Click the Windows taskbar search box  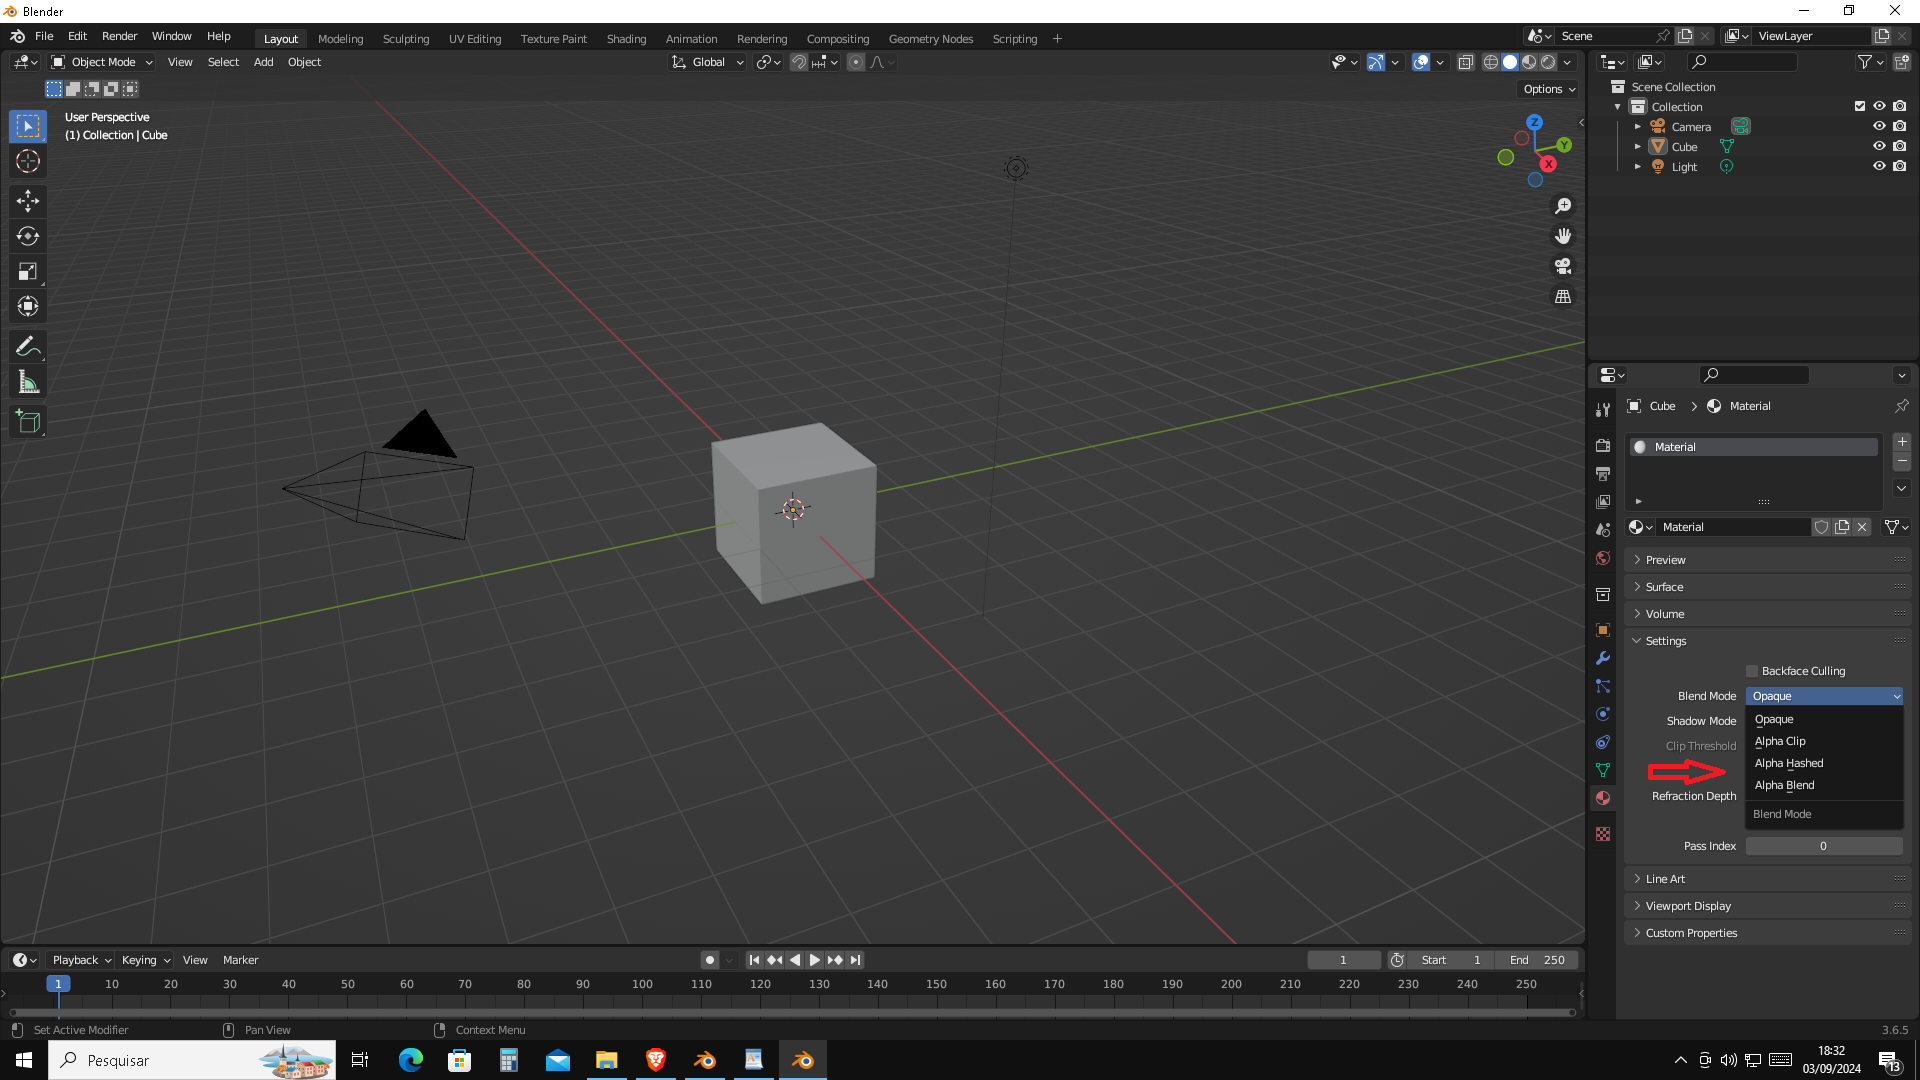[x=192, y=1060]
